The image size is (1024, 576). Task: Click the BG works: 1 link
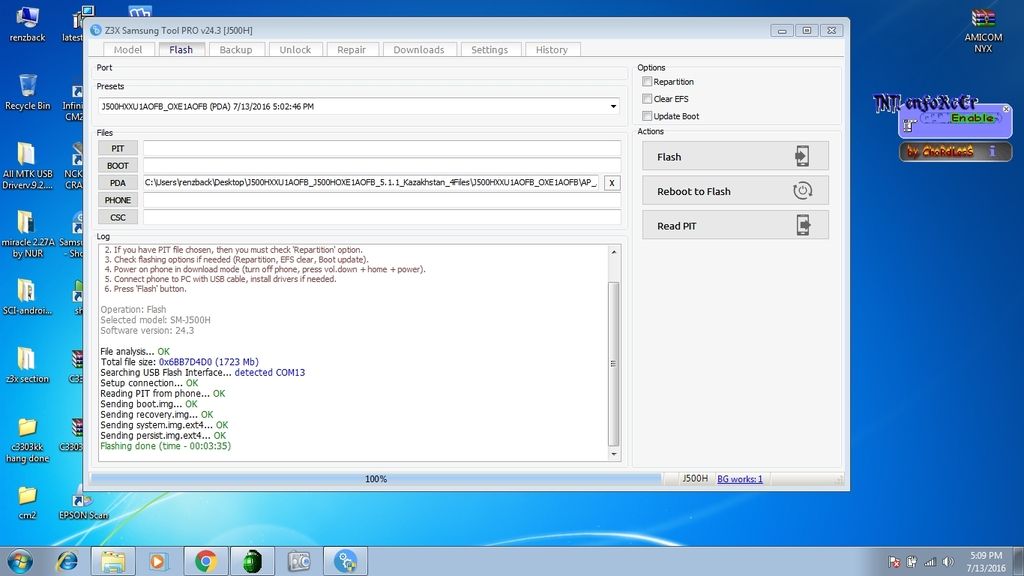[x=740, y=479]
